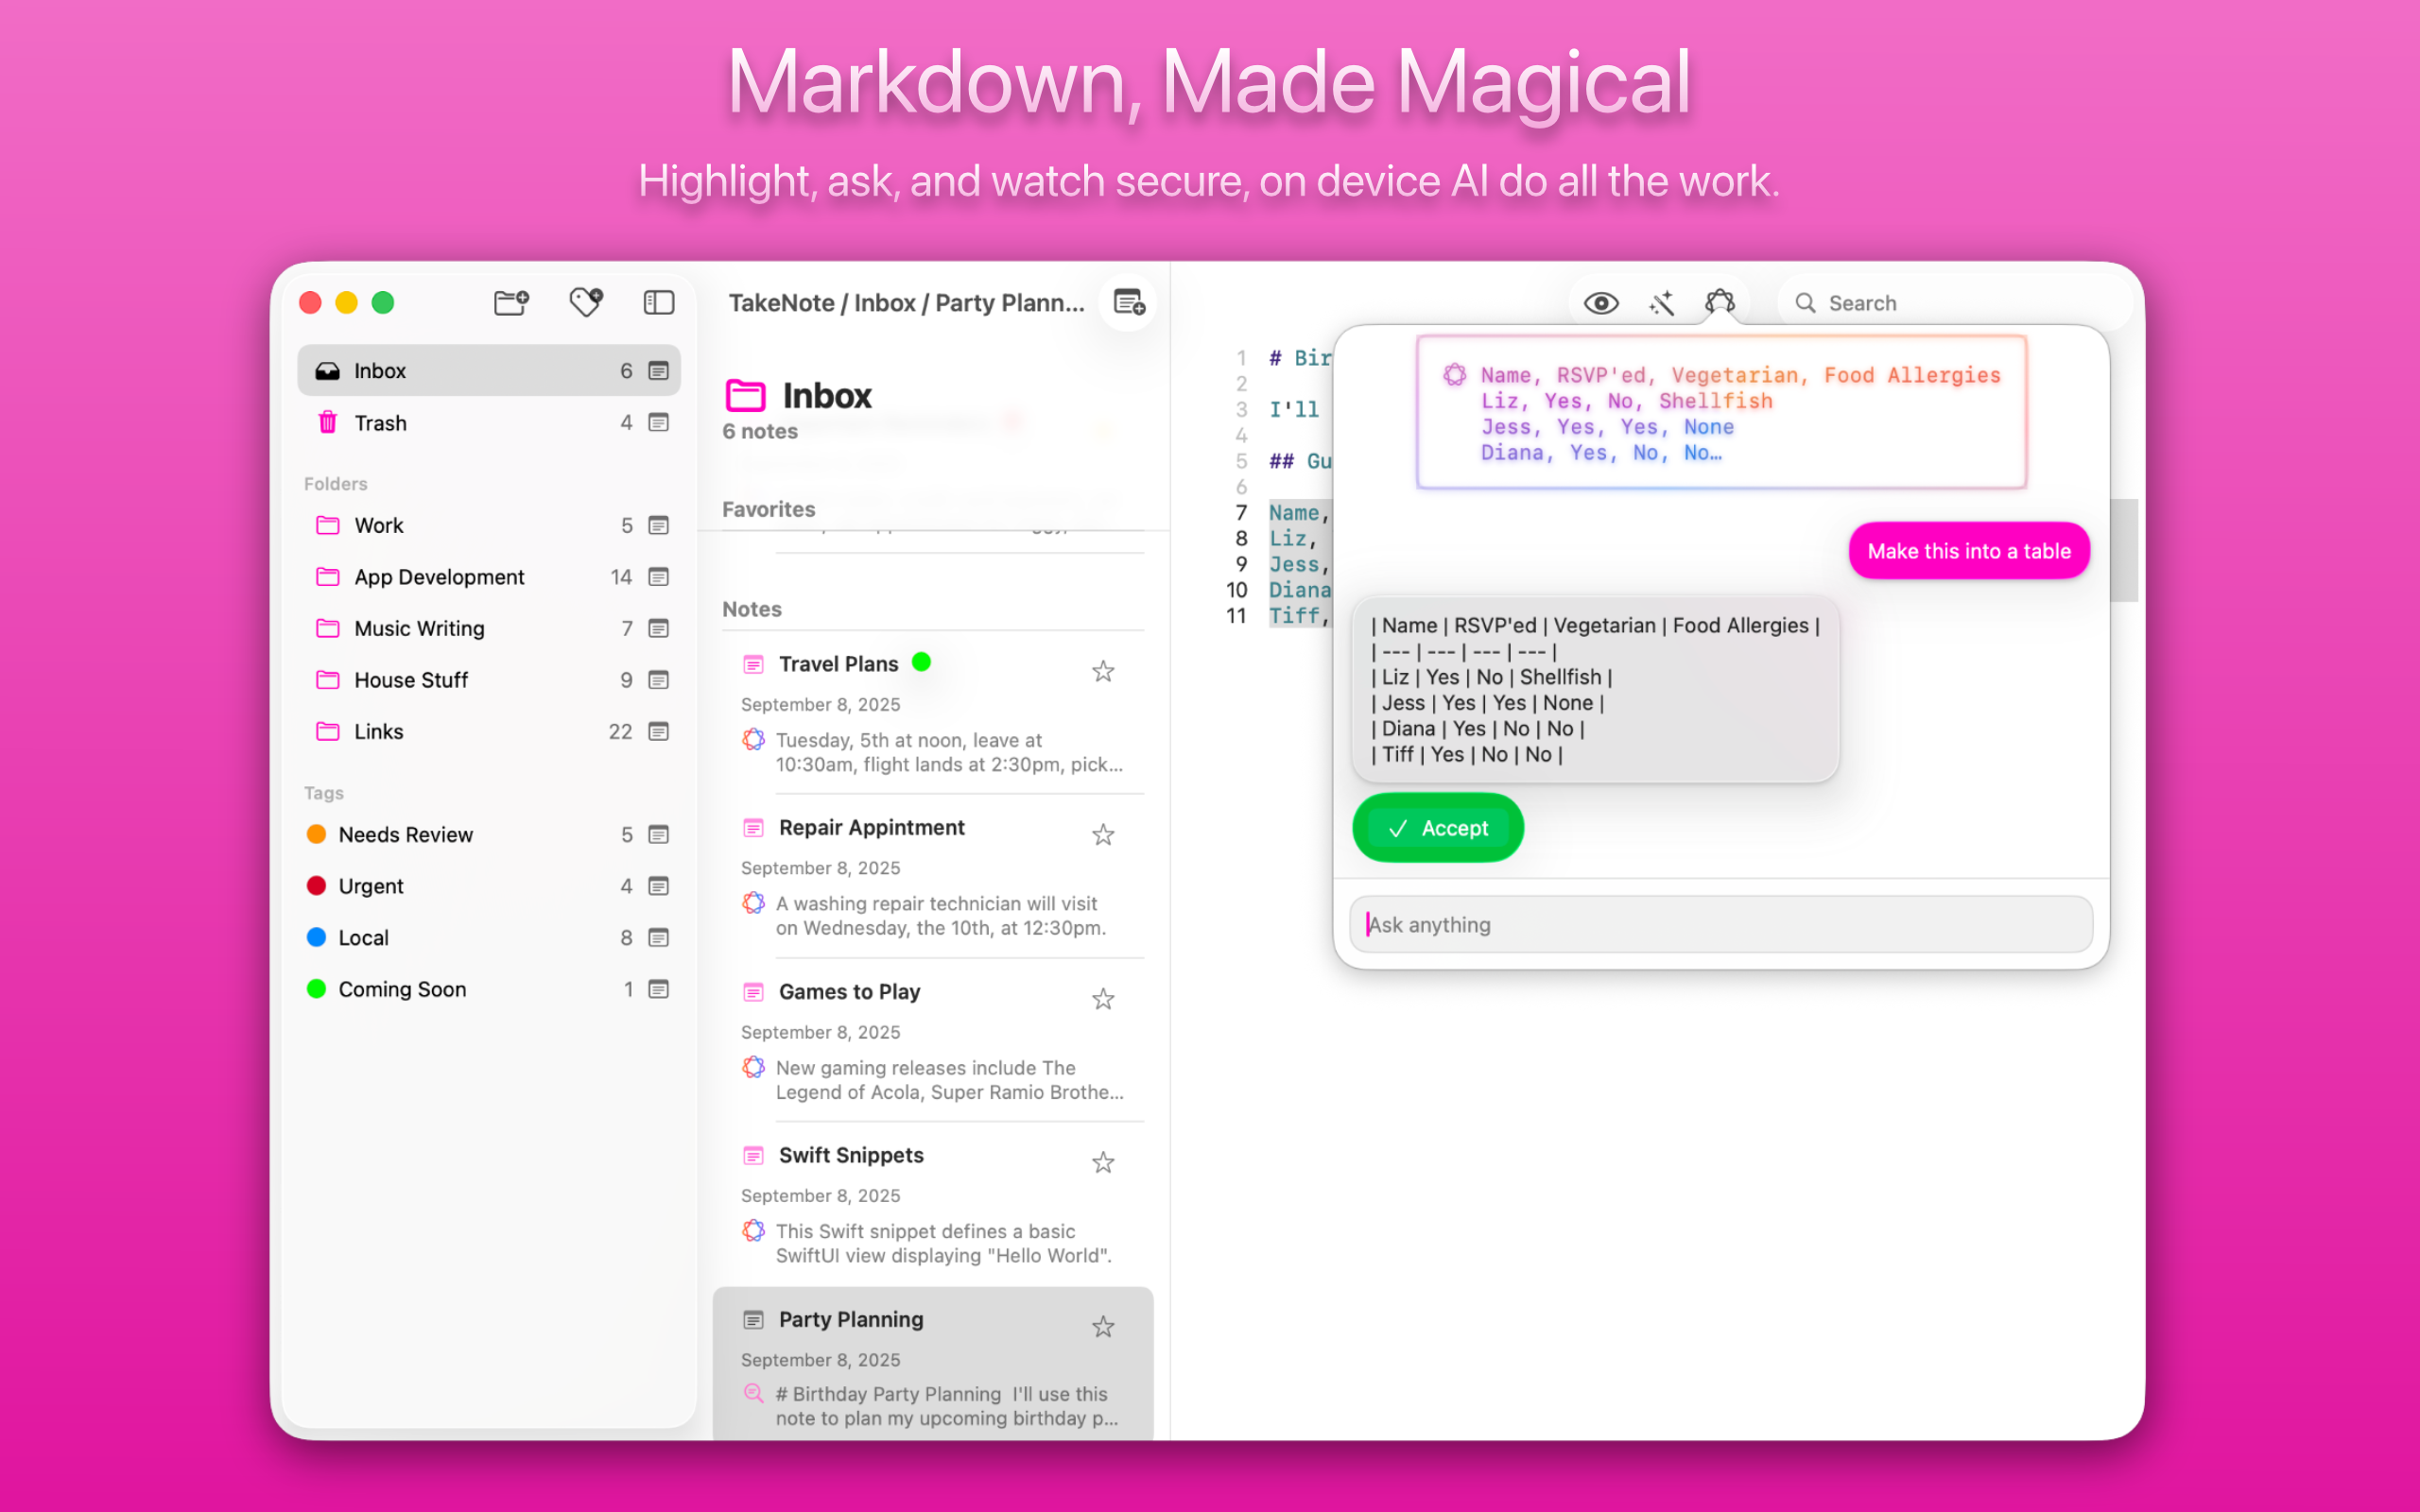Click the magic wand icon

click(1661, 303)
